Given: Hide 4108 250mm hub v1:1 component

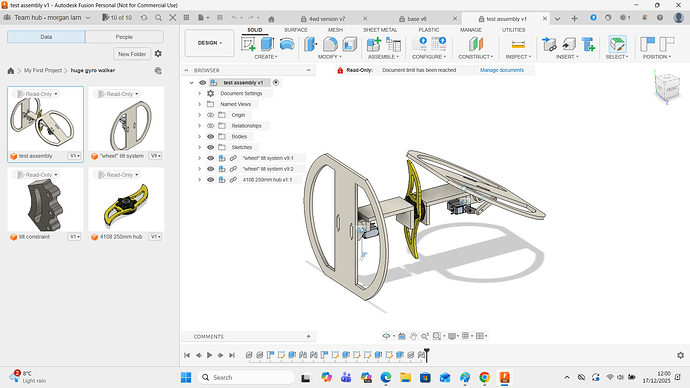Looking at the screenshot, I should pos(211,179).
